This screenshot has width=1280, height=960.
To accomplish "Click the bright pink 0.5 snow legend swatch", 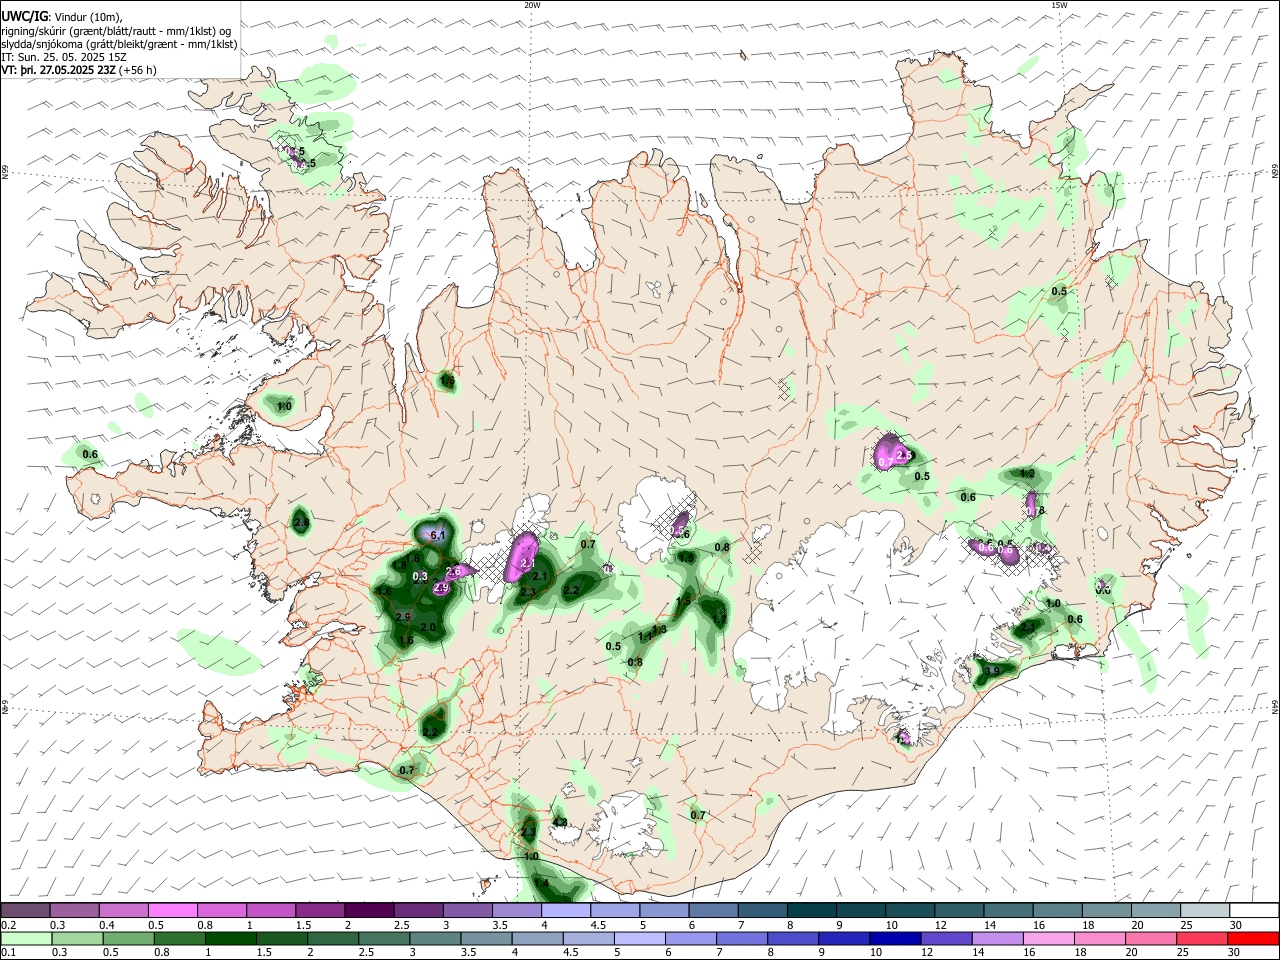I will pyautogui.click(x=172, y=910).
